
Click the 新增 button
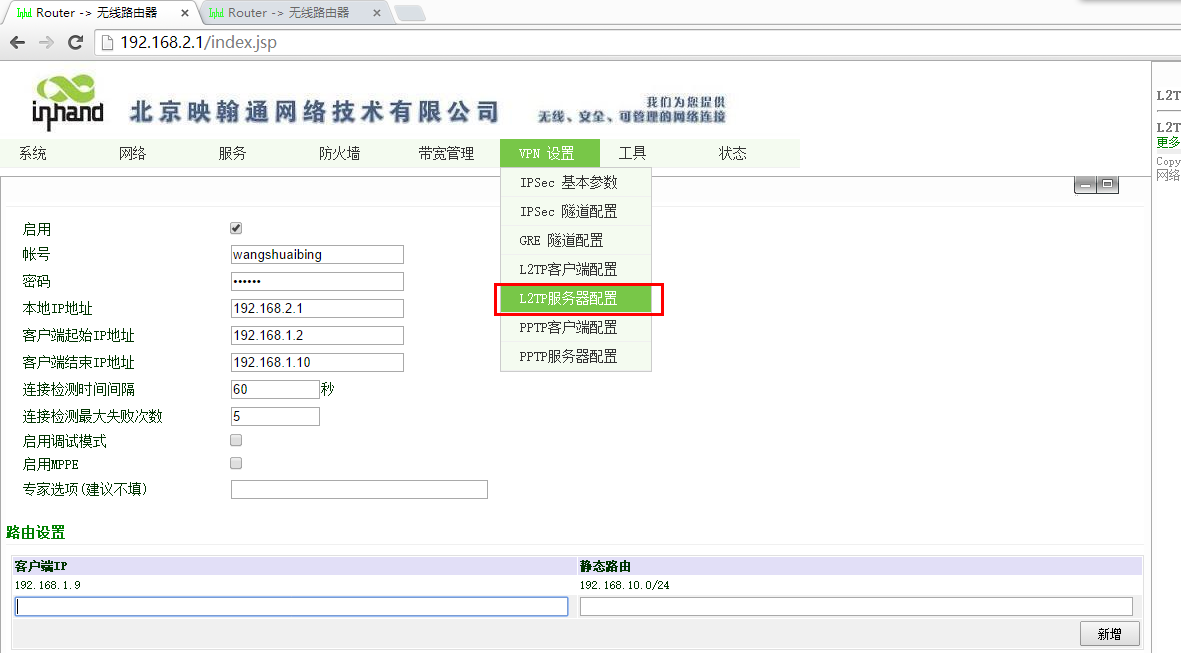1109,634
